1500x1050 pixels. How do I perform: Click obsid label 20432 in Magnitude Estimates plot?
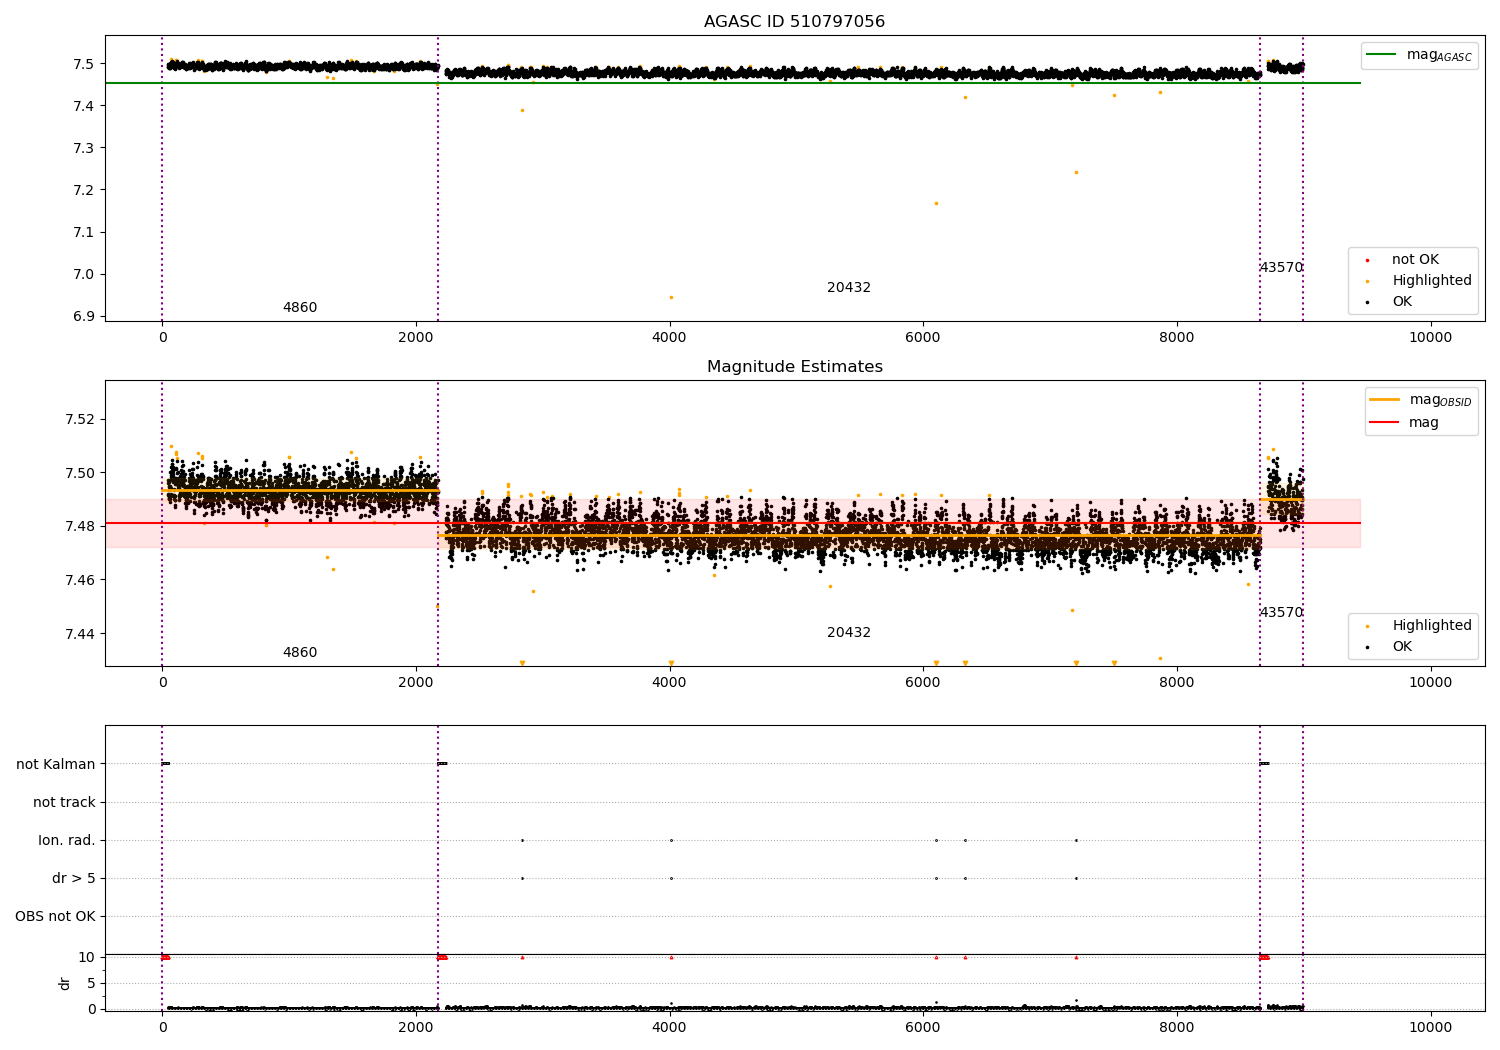(849, 633)
